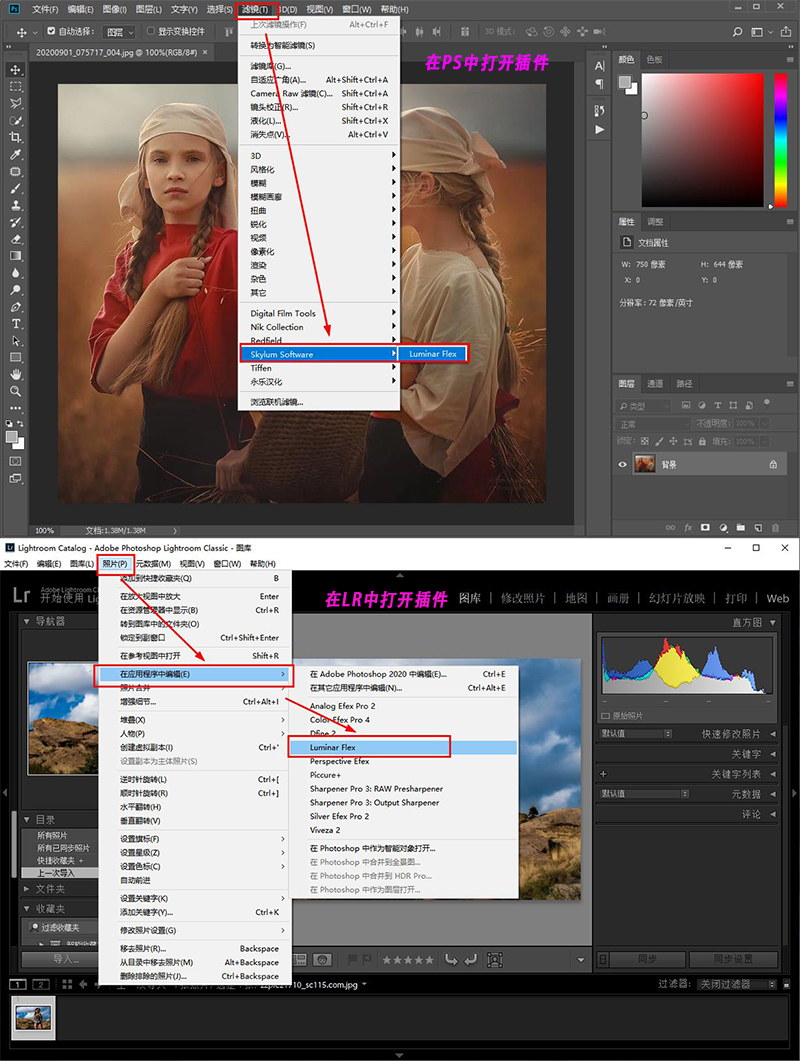Select the Brush tool

16,188
